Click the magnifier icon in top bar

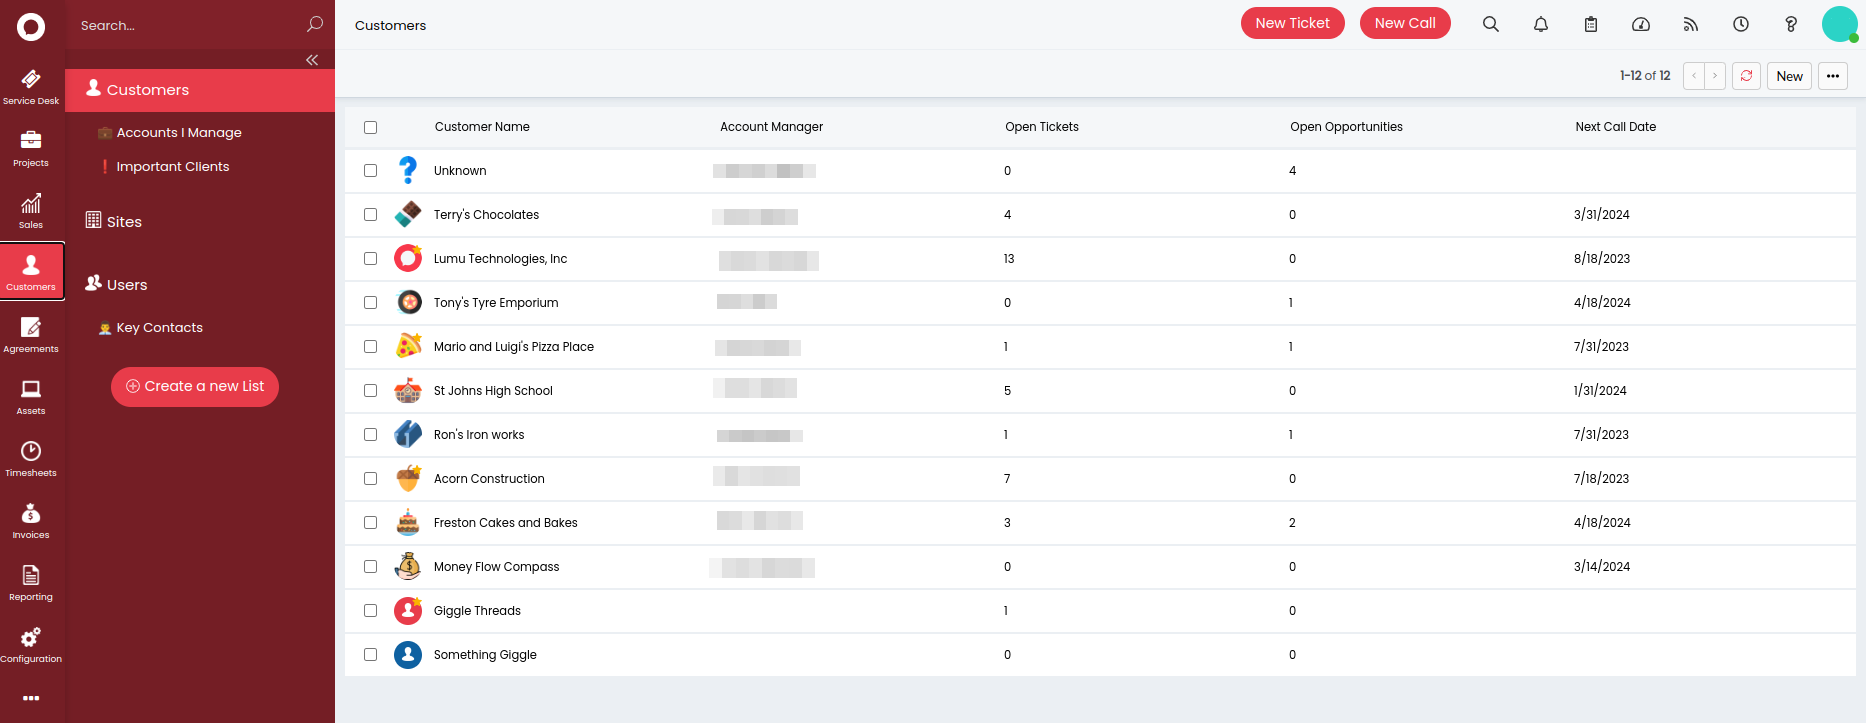point(1491,24)
